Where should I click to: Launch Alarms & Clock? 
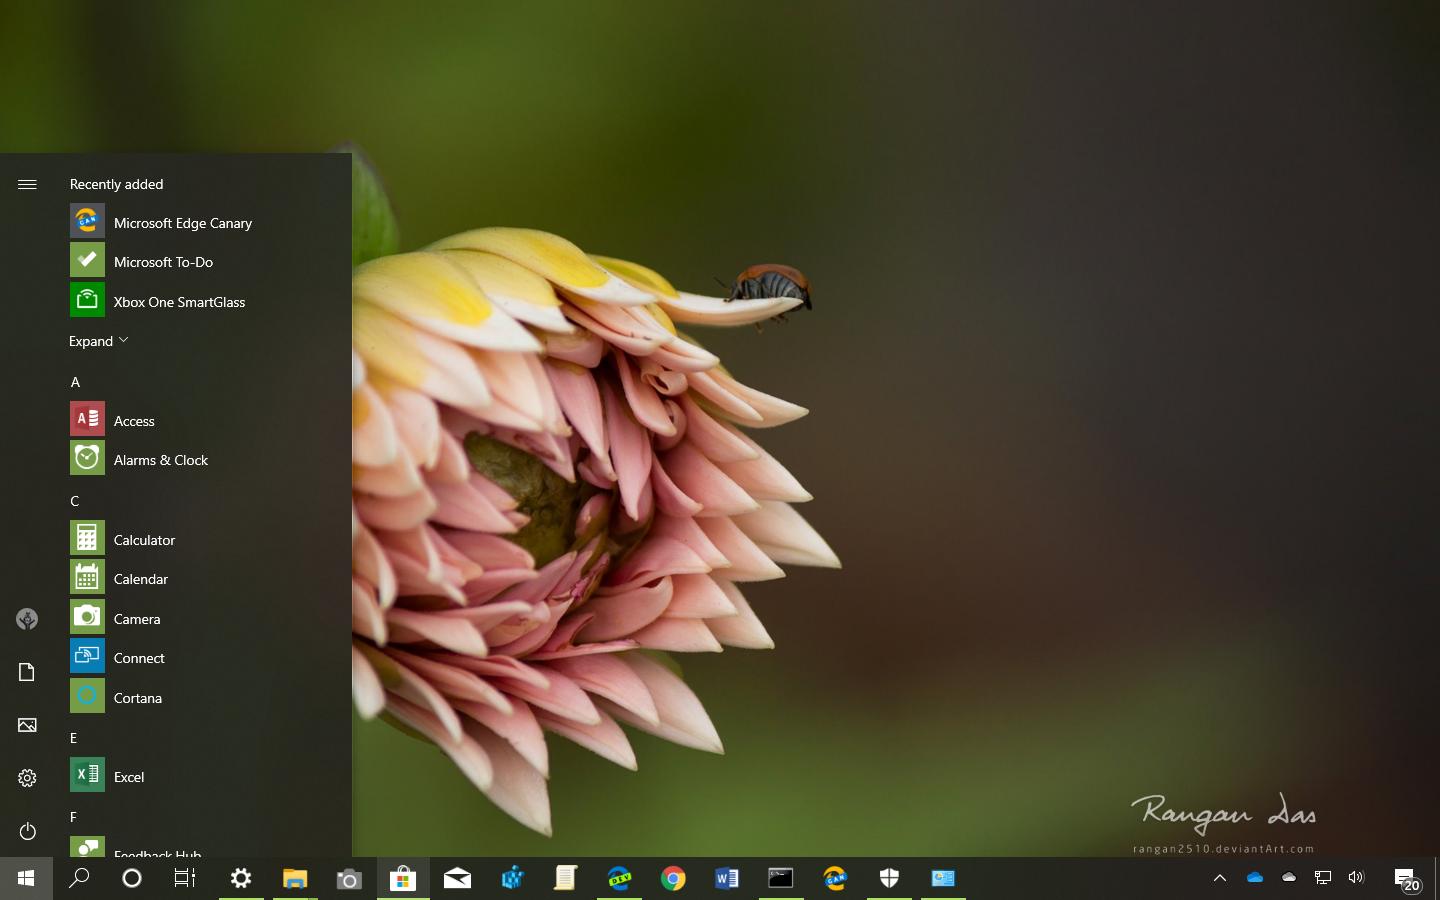click(160, 460)
